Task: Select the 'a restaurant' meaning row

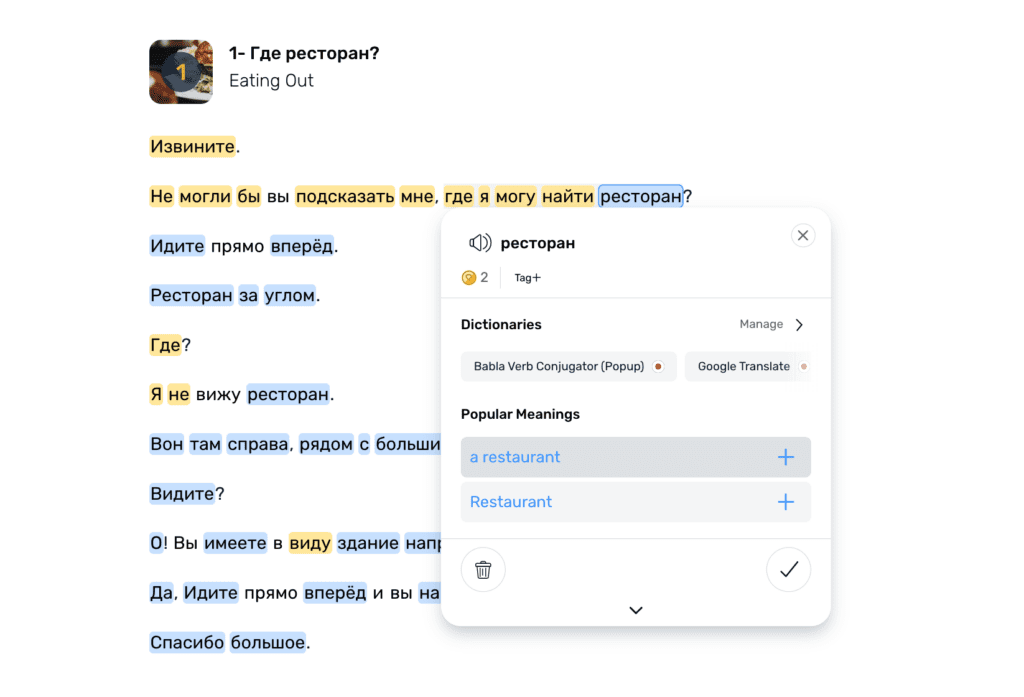Action: coord(600,457)
